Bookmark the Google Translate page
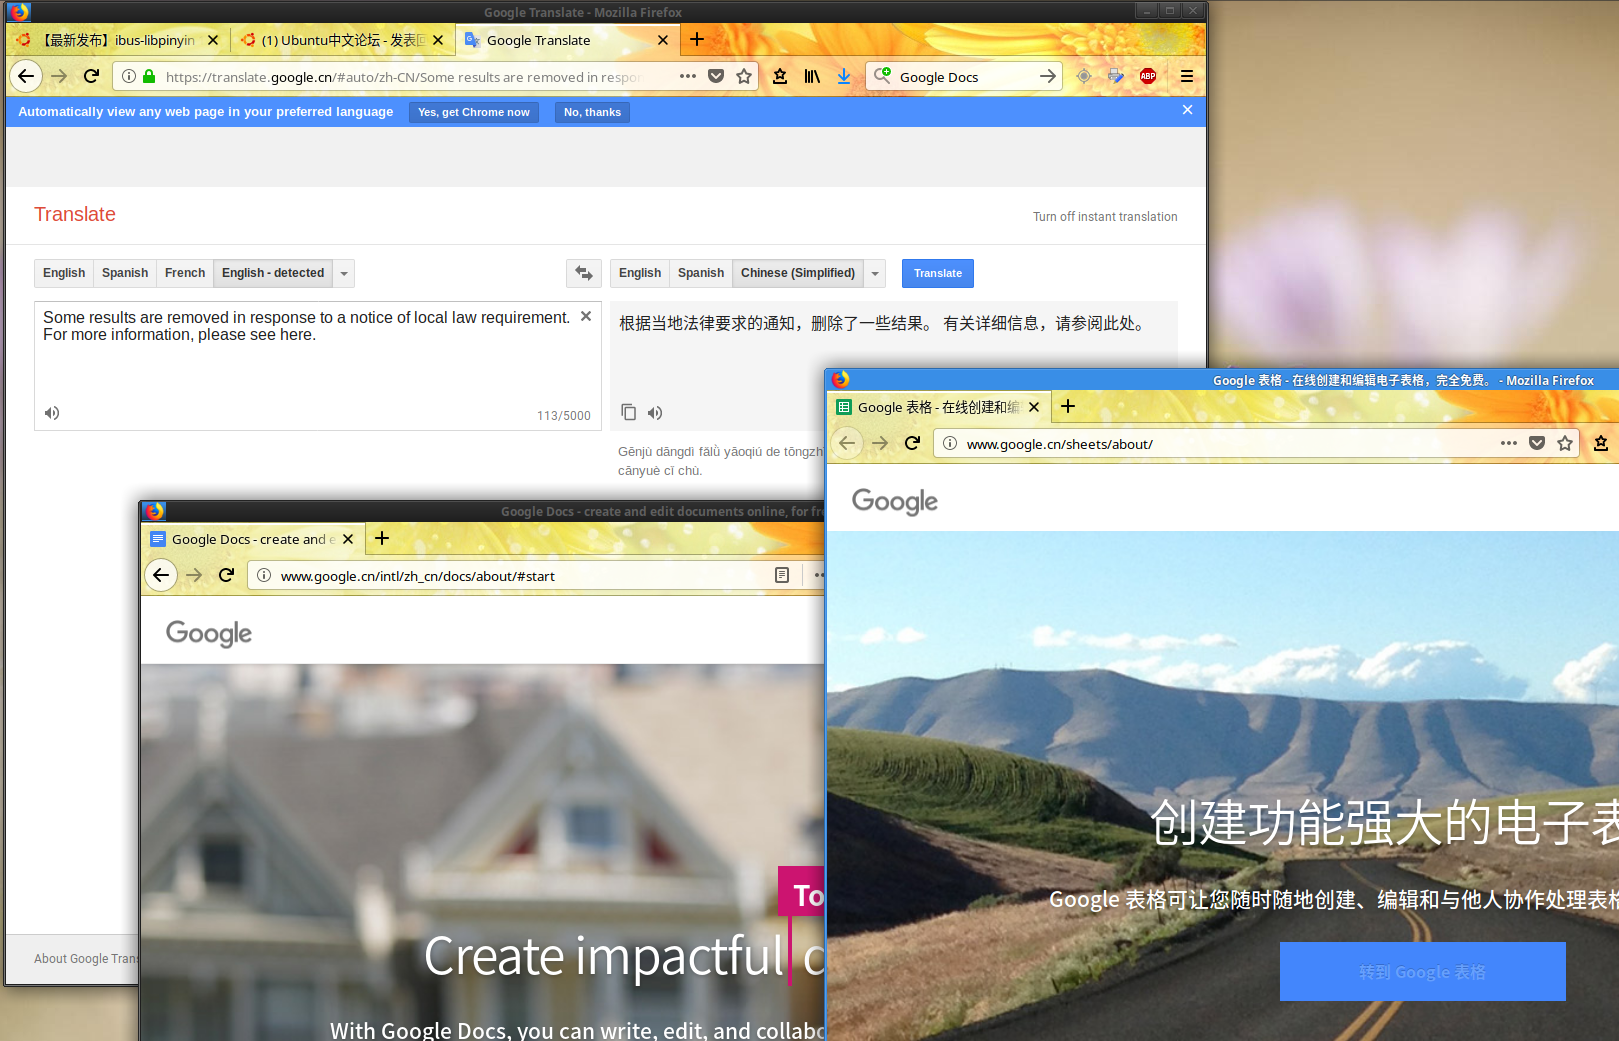 pyautogui.click(x=744, y=76)
